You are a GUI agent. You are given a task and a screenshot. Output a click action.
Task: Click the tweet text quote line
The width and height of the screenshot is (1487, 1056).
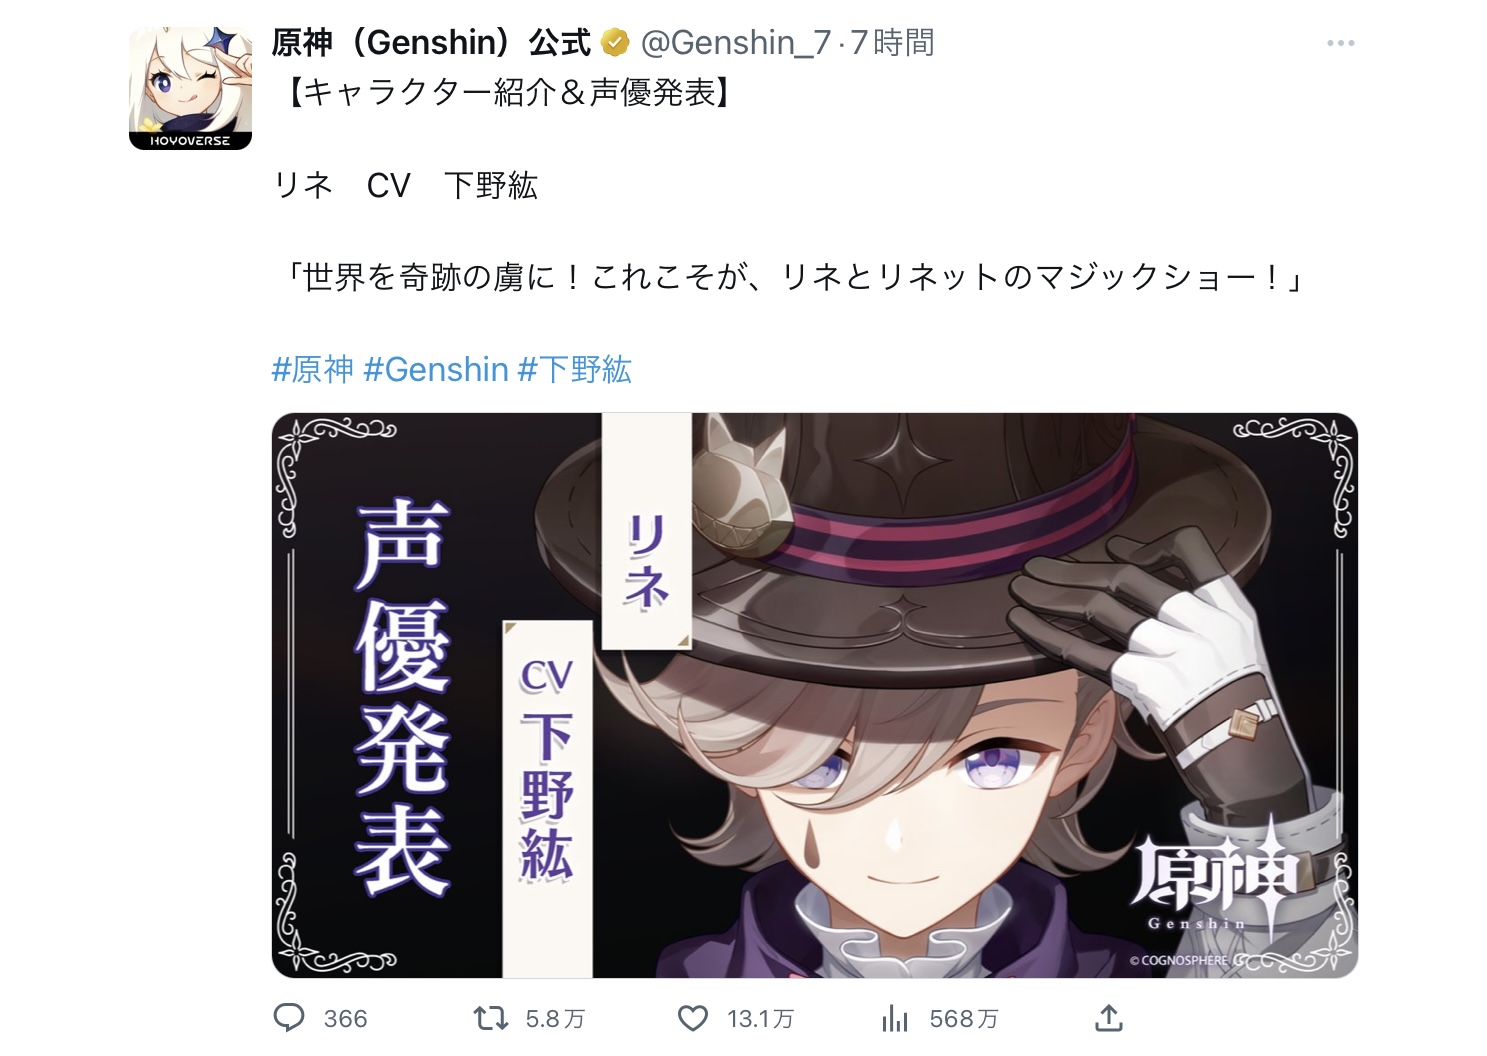pos(792,277)
